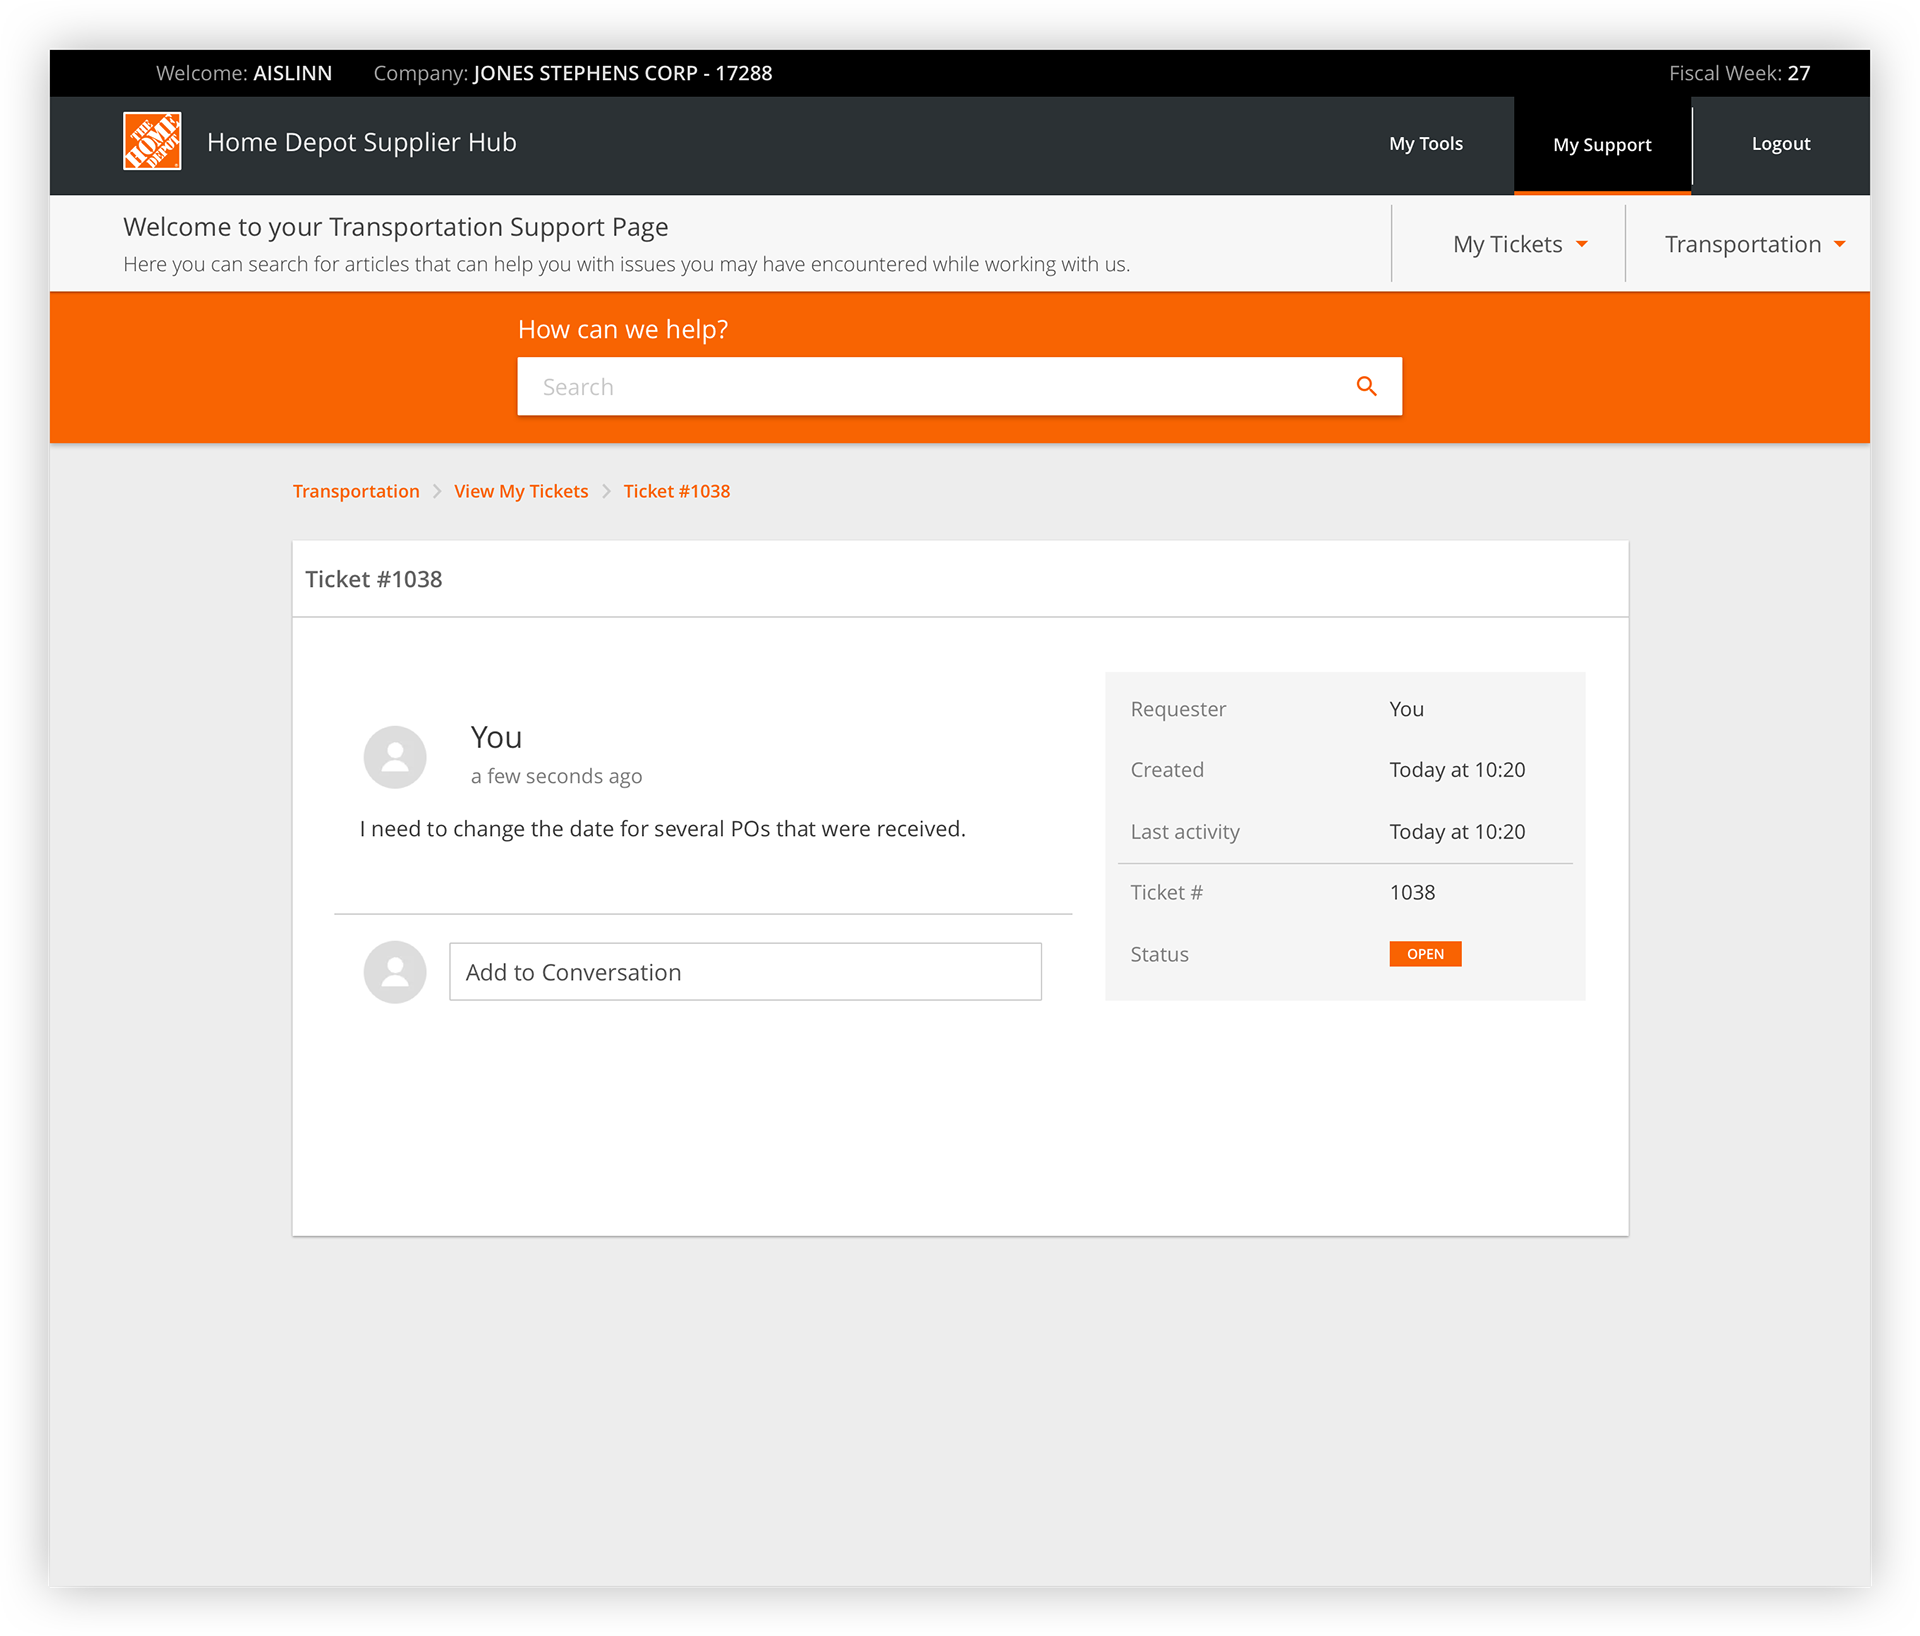
Task: Click the chevron after Transportation breadcrumb
Action: (437, 491)
